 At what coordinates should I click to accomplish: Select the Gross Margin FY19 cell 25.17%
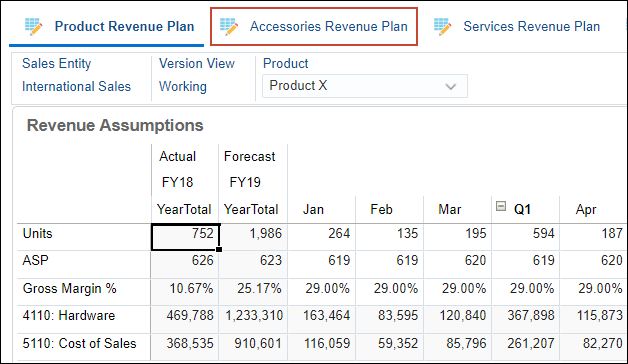(254, 292)
